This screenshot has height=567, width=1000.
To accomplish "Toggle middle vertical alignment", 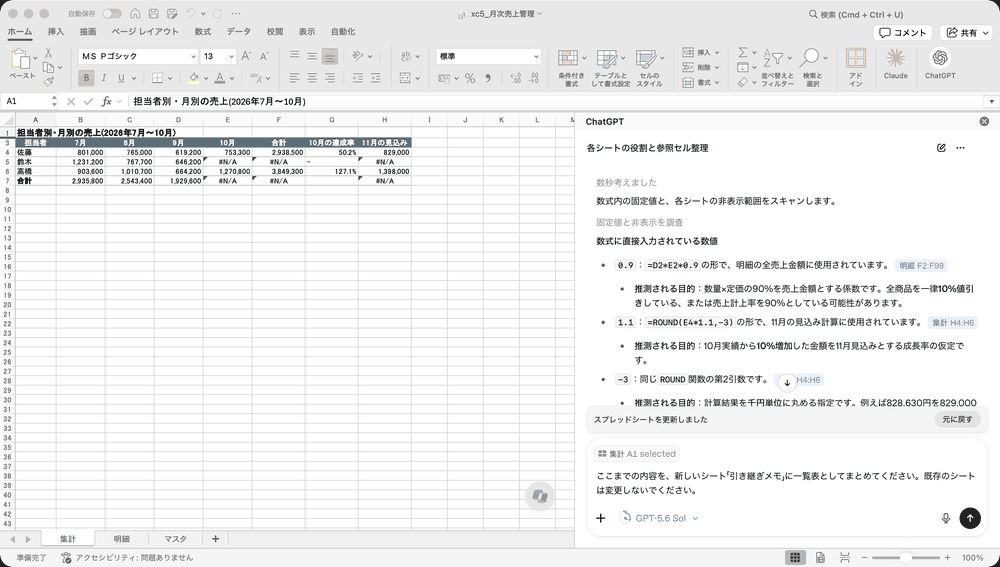I will coord(312,56).
